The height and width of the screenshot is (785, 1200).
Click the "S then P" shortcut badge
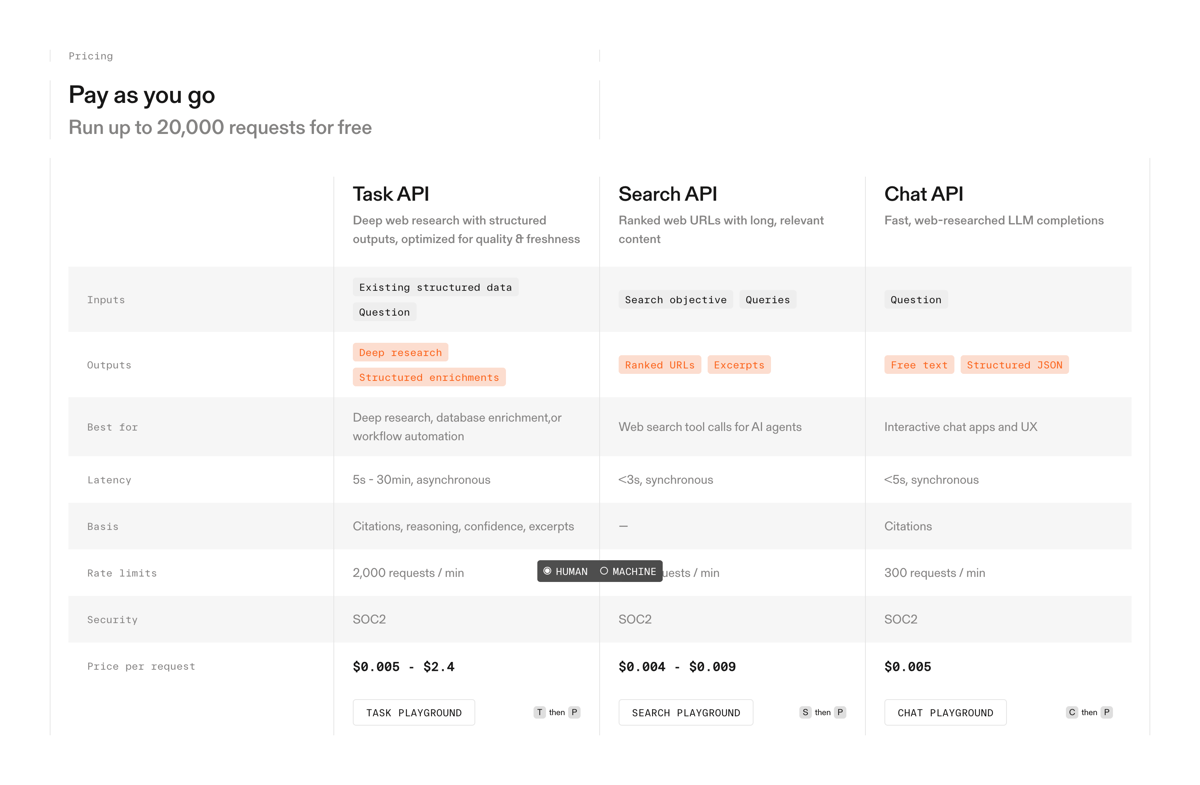[822, 711]
